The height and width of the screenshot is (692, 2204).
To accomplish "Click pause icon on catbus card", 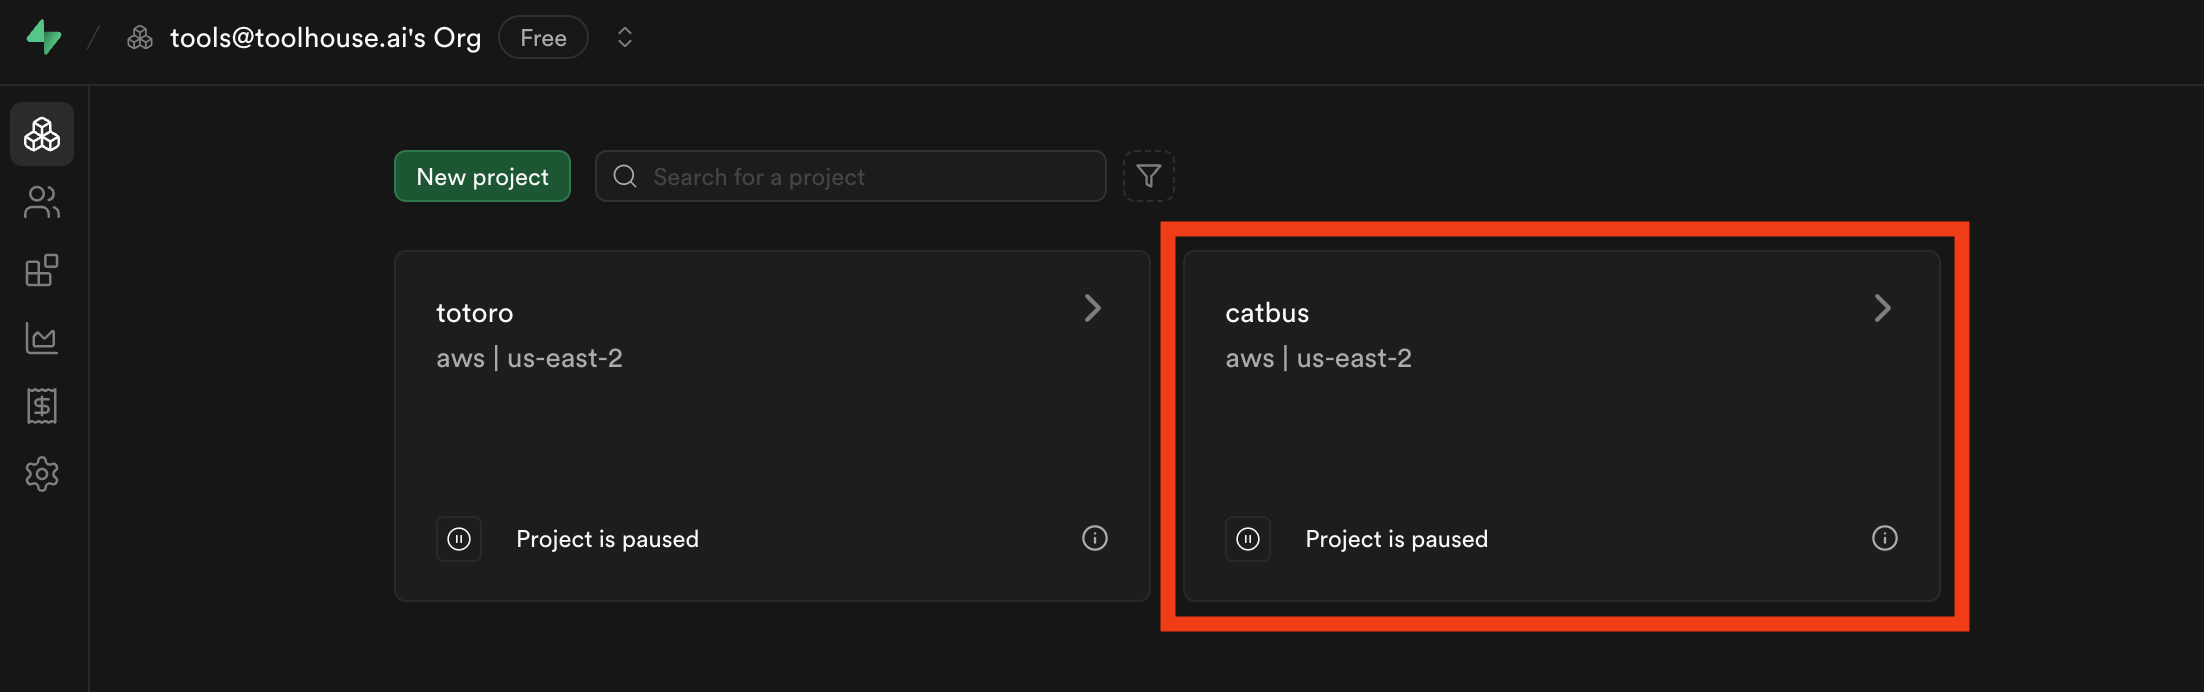I will point(1248,539).
